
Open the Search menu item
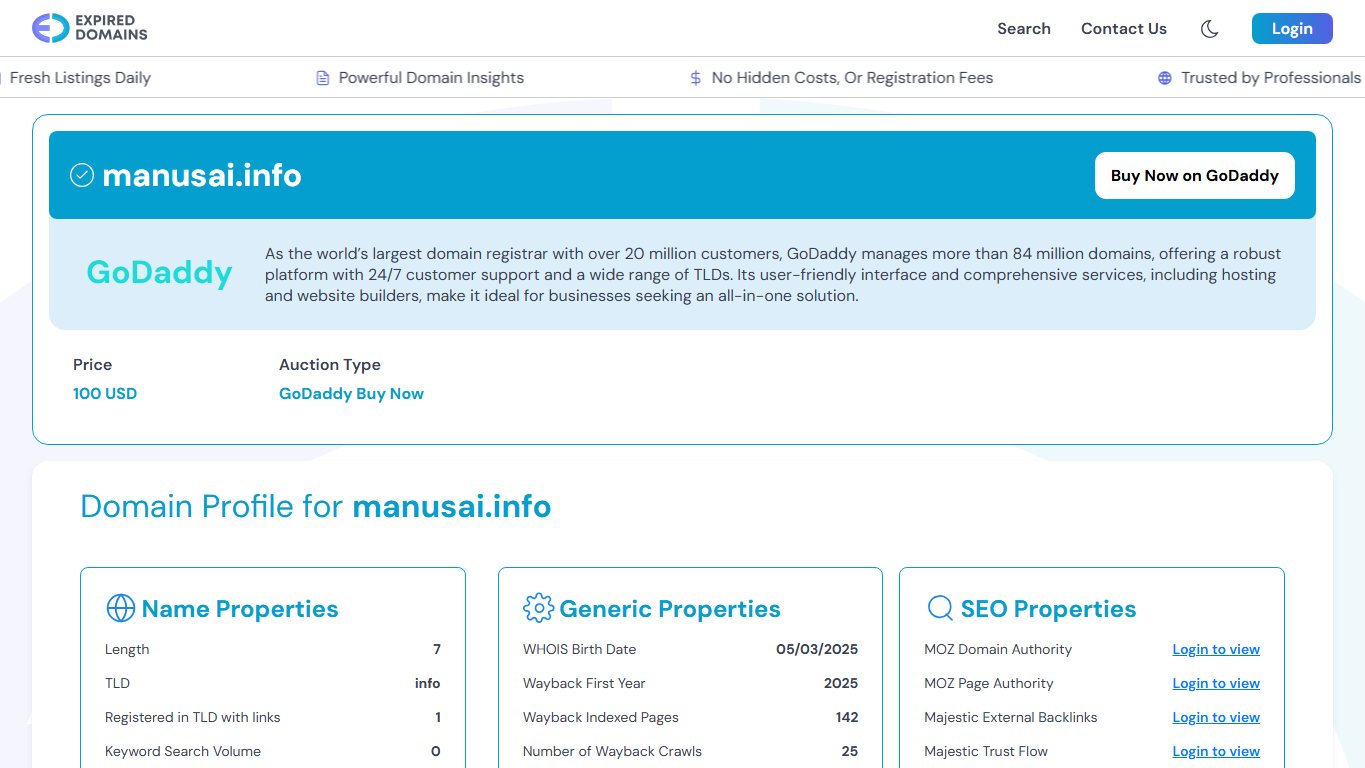tap(1024, 29)
